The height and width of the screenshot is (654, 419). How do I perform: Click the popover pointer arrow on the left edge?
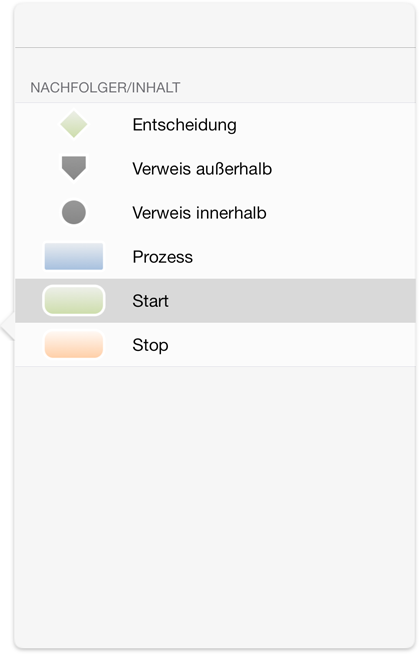click(x=8, y=325)
